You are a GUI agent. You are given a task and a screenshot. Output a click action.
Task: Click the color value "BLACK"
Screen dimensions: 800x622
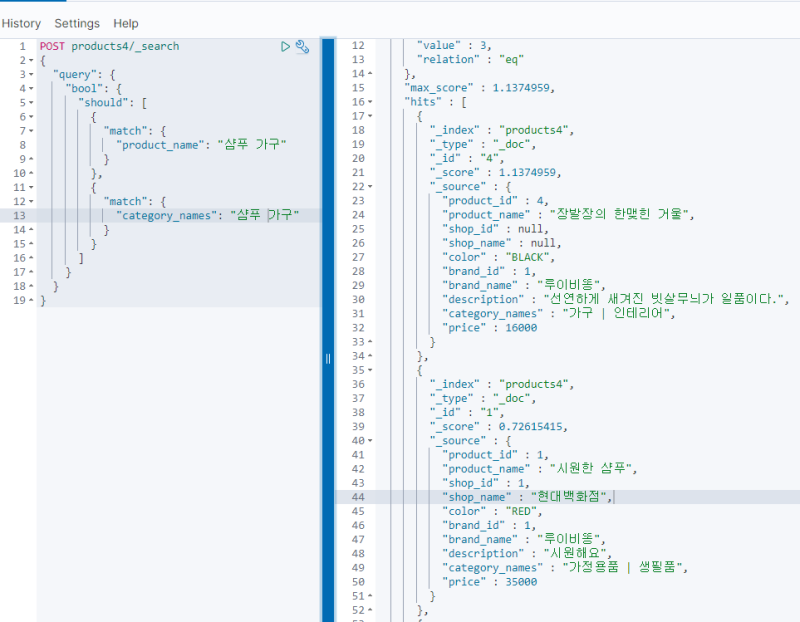528,257
